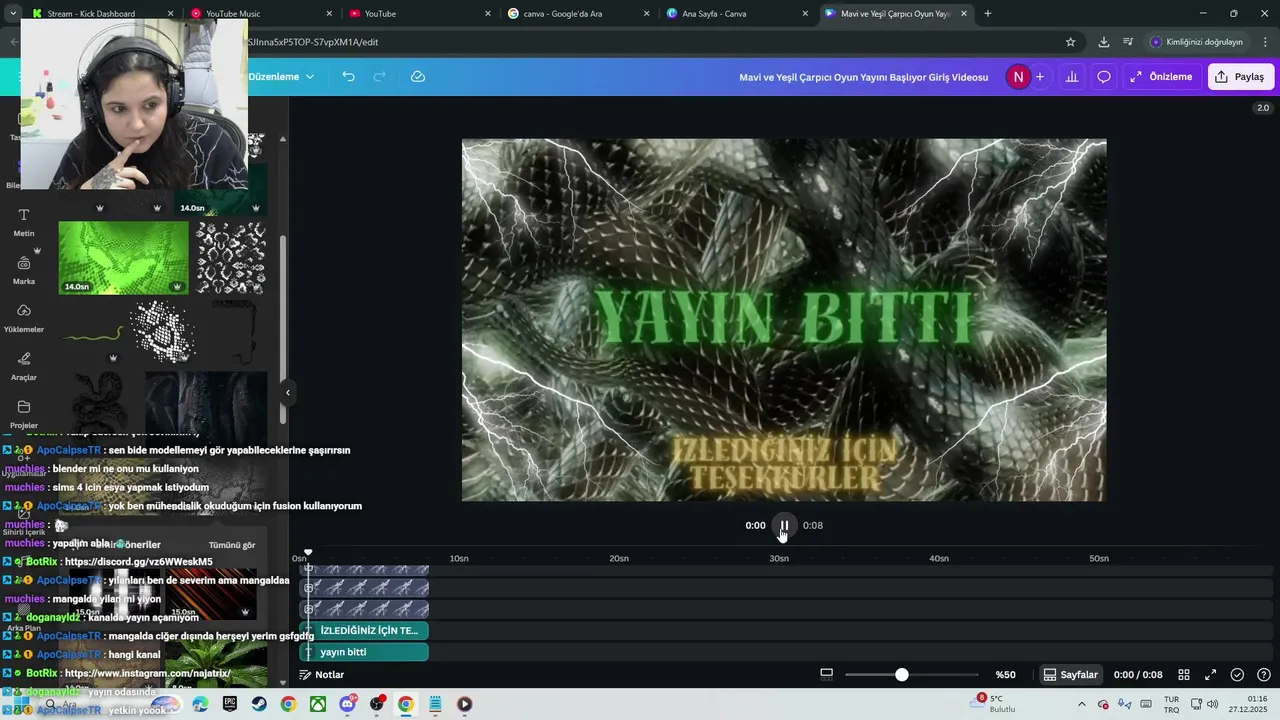Open the volume control in system tray
The width and height of the screenshot is (1280, 720).
(x=1213, y=704)
